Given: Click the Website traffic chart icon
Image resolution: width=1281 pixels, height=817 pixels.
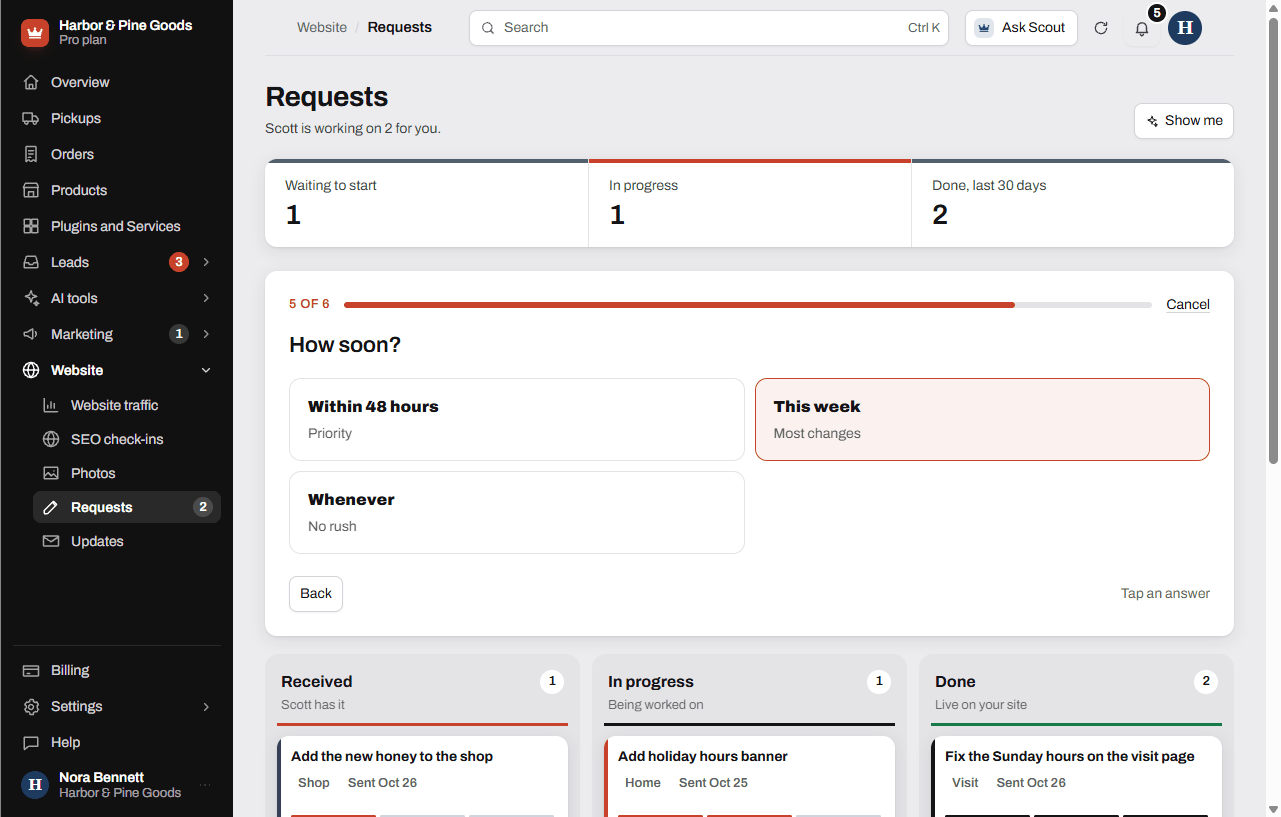Looking at the screenshot, I should click(x=51, y=405).
